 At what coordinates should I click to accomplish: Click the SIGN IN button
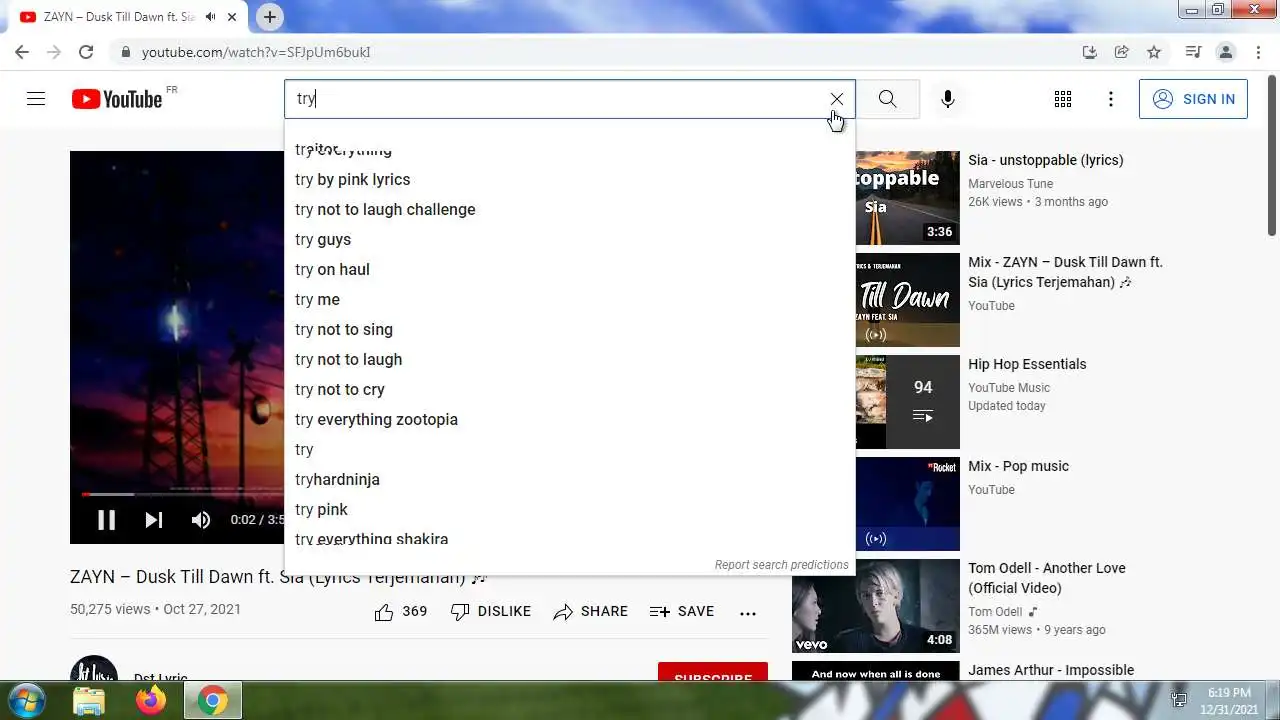pos(1193,99)
